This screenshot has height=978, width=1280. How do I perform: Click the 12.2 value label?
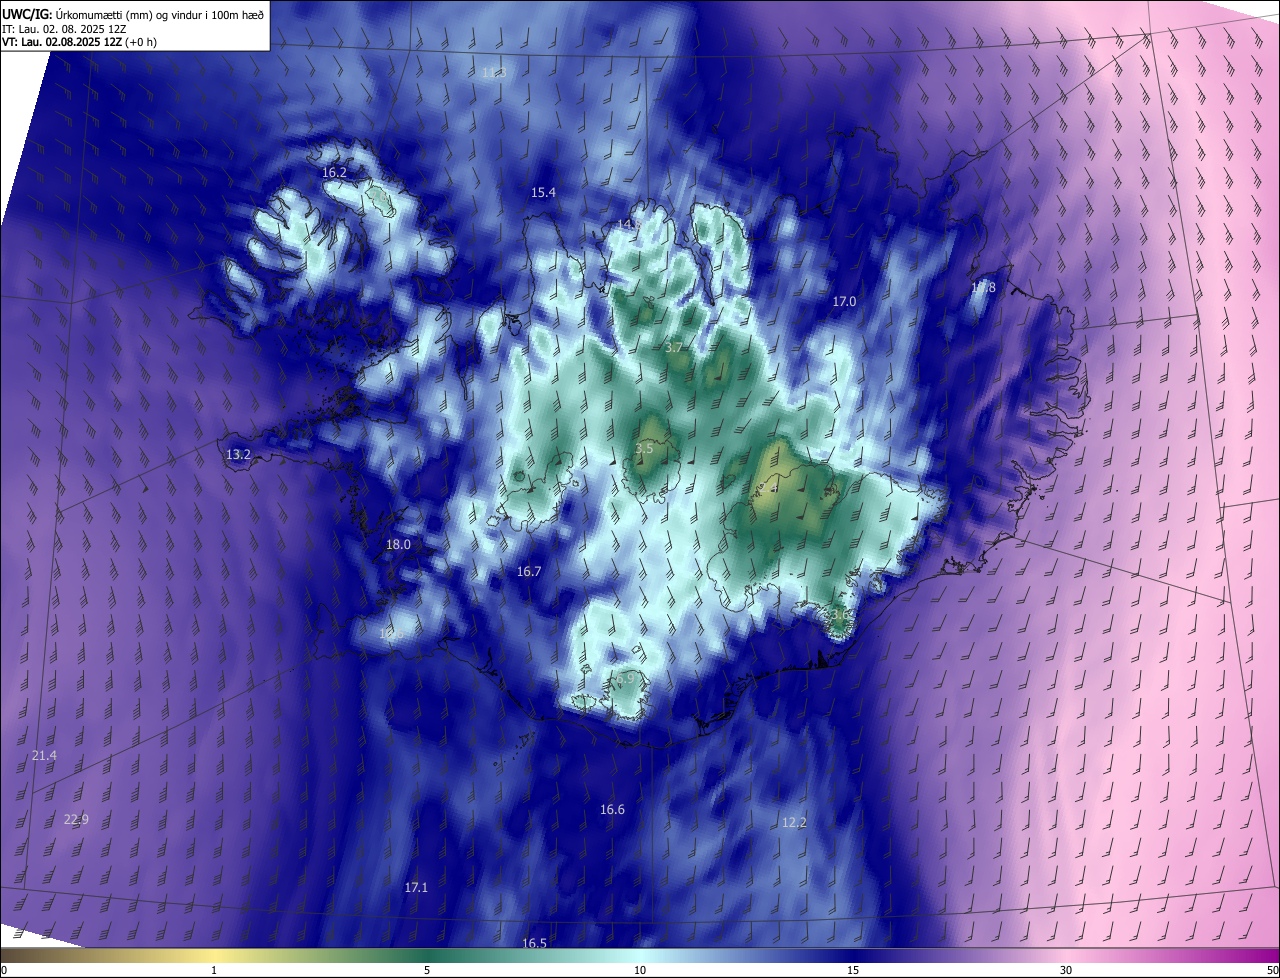coord(794,823)
